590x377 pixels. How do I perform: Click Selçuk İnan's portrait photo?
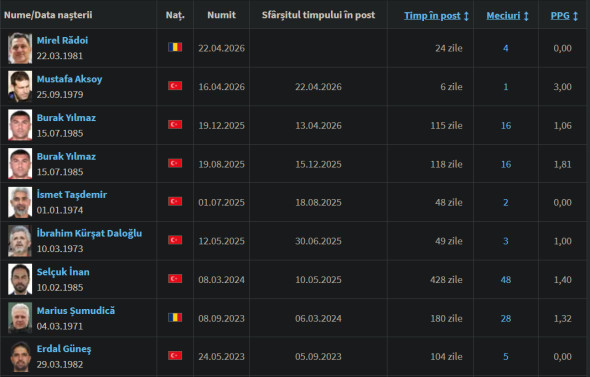pyautogui.click(x=20, y=280)
